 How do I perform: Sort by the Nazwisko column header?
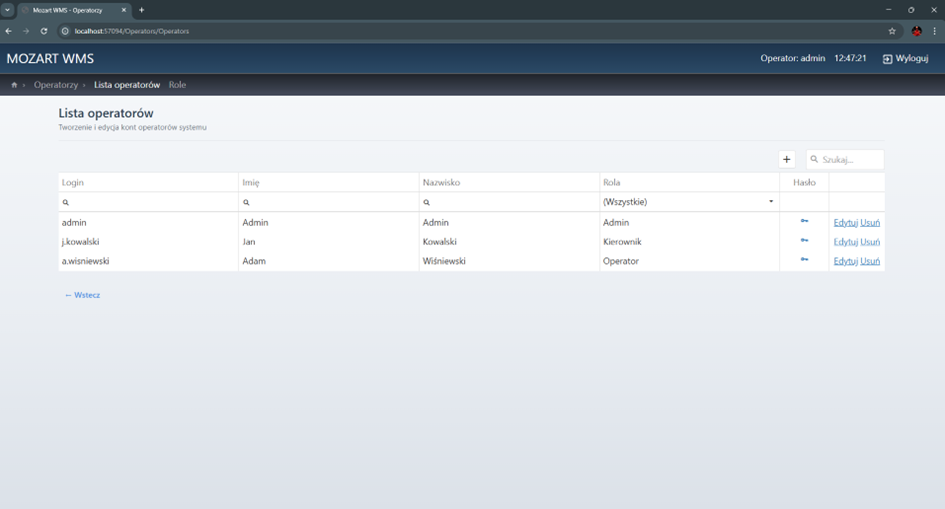pos(441,183)
